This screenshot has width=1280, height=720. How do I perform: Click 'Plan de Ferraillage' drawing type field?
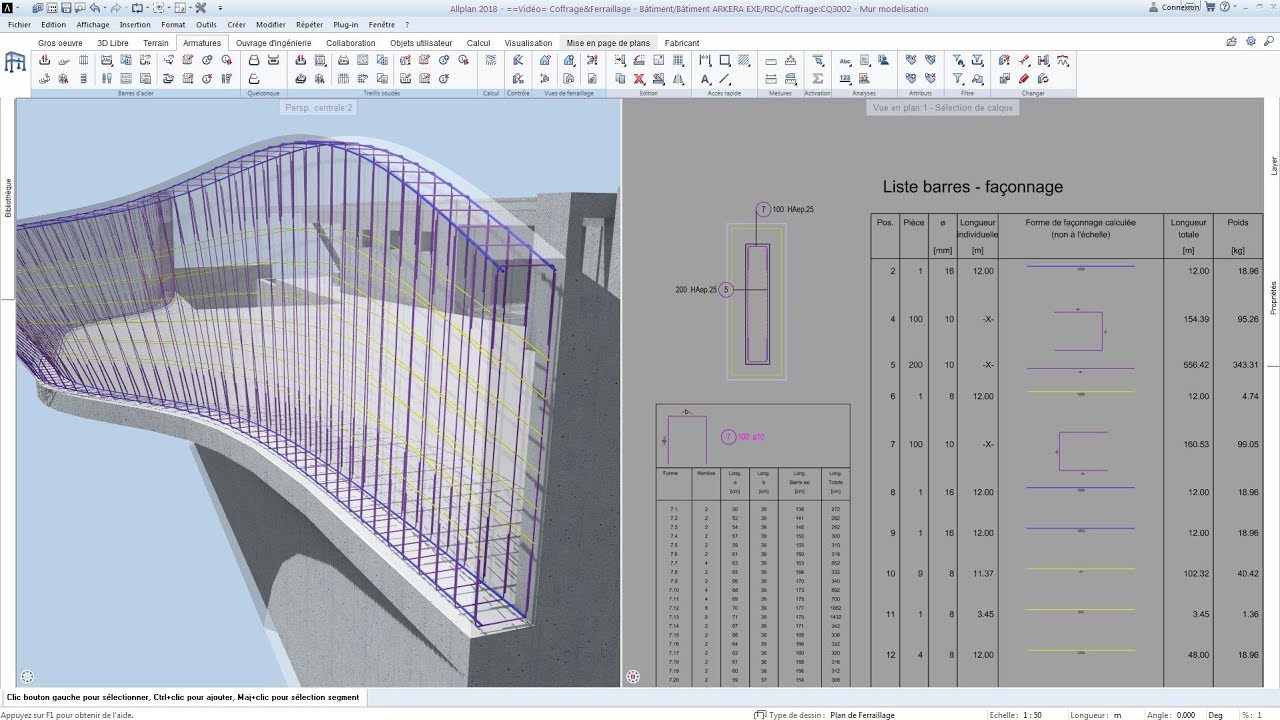point(862,715)
